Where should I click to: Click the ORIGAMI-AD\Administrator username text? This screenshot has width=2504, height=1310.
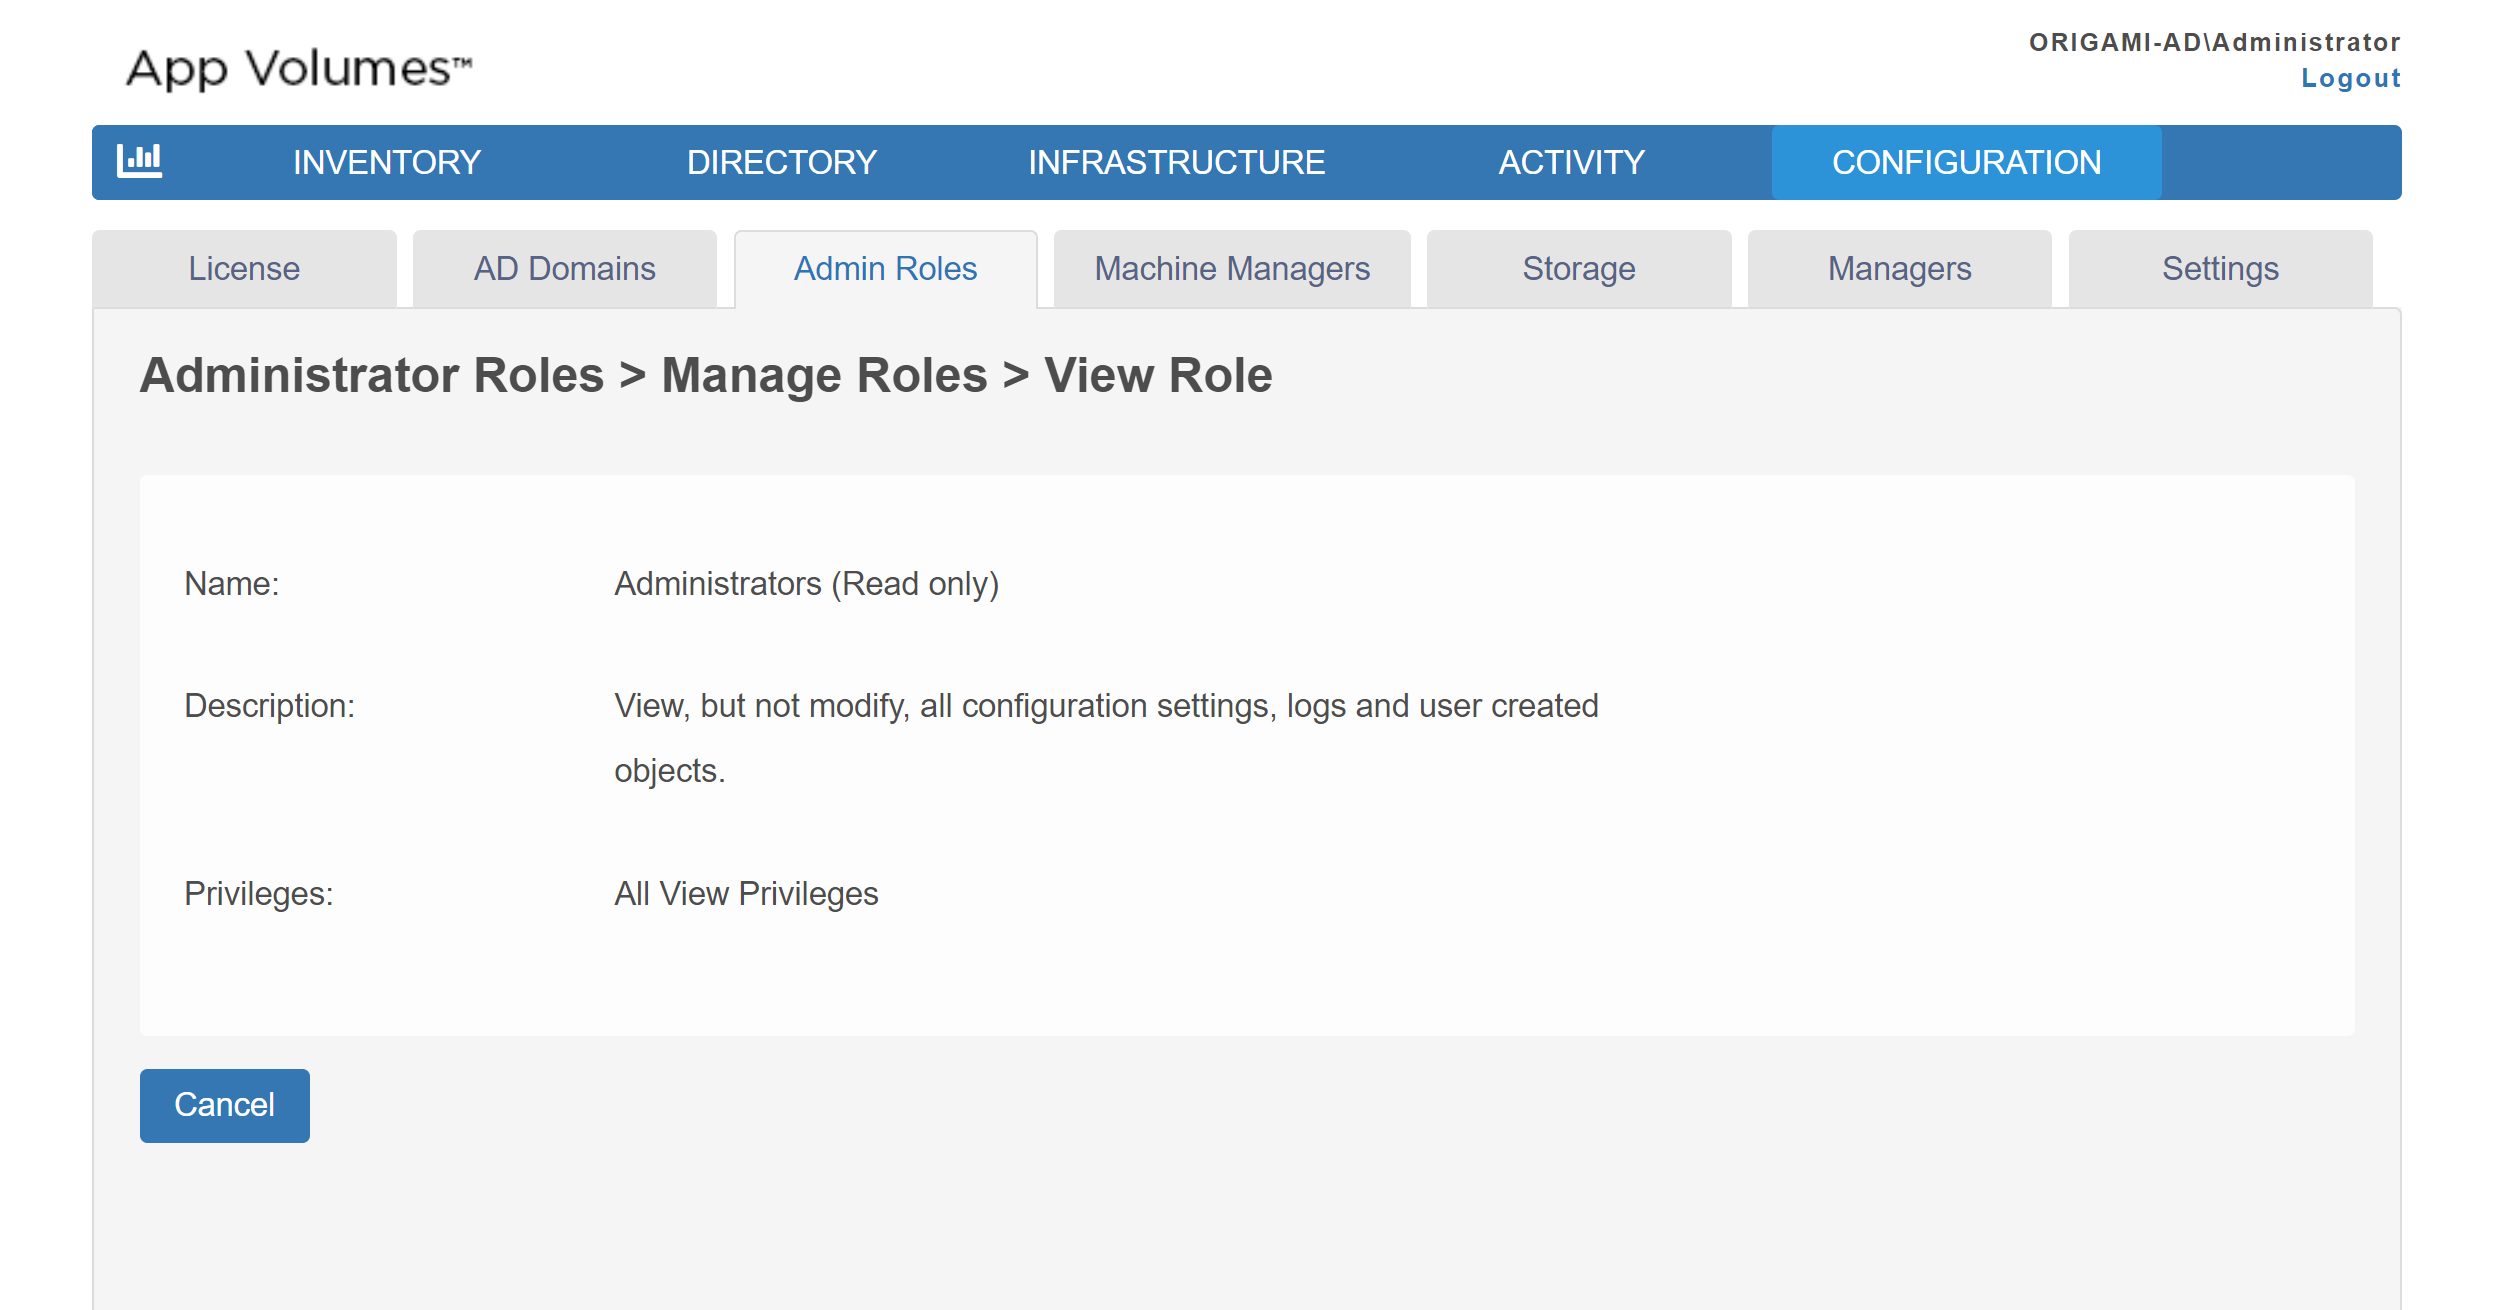tap(2215, 42)
